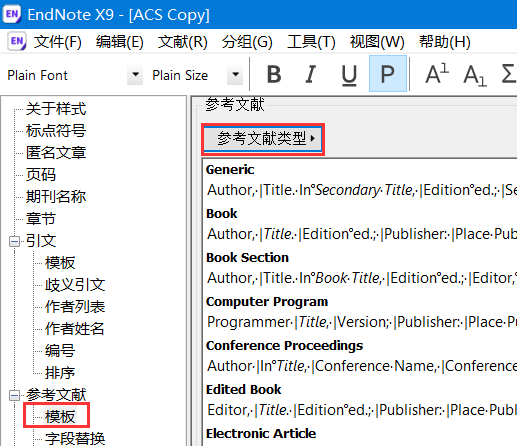Toggle Plain text P button
517x446 pixels.
click(388, 74)
